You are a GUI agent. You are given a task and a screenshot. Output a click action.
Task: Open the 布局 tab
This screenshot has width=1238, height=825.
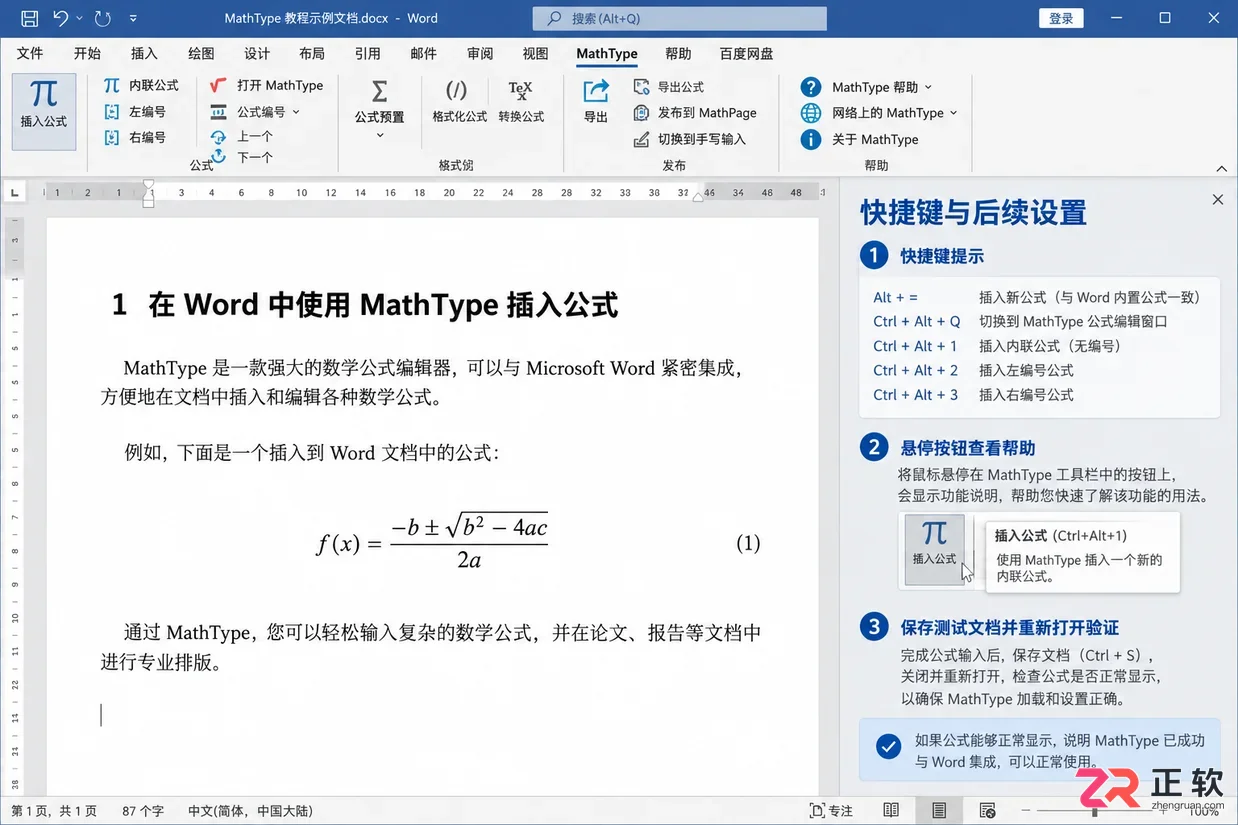point(312,54)
